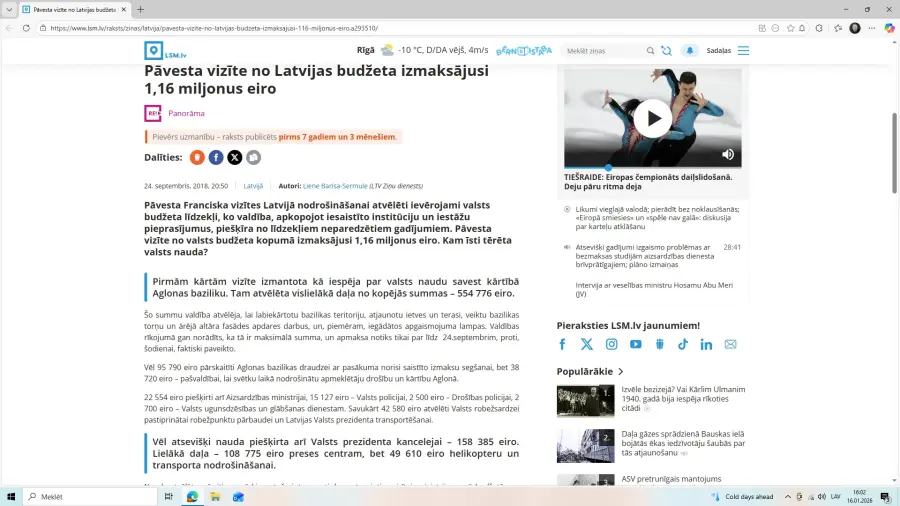The image size is (900, 506).
Task: Open author Liene Barisa-Sermule link
Action: [335, 186]
